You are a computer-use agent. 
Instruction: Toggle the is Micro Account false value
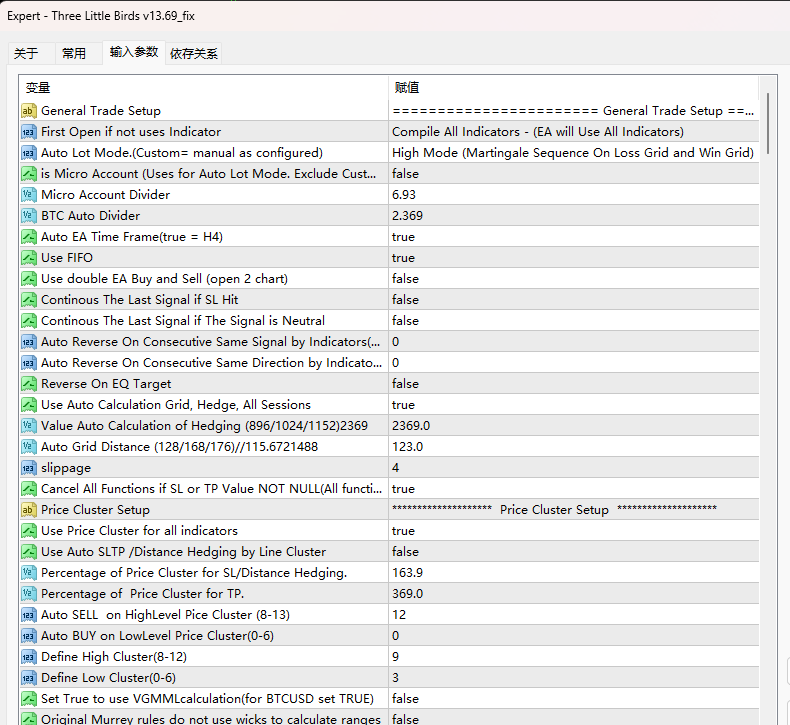click(x=574, y=174)
